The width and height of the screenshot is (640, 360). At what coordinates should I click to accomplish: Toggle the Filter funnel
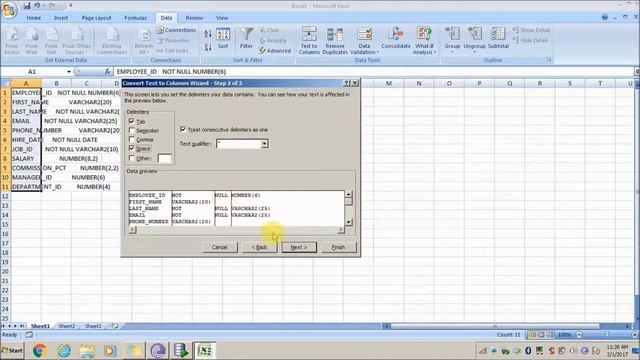coord(246,38)
